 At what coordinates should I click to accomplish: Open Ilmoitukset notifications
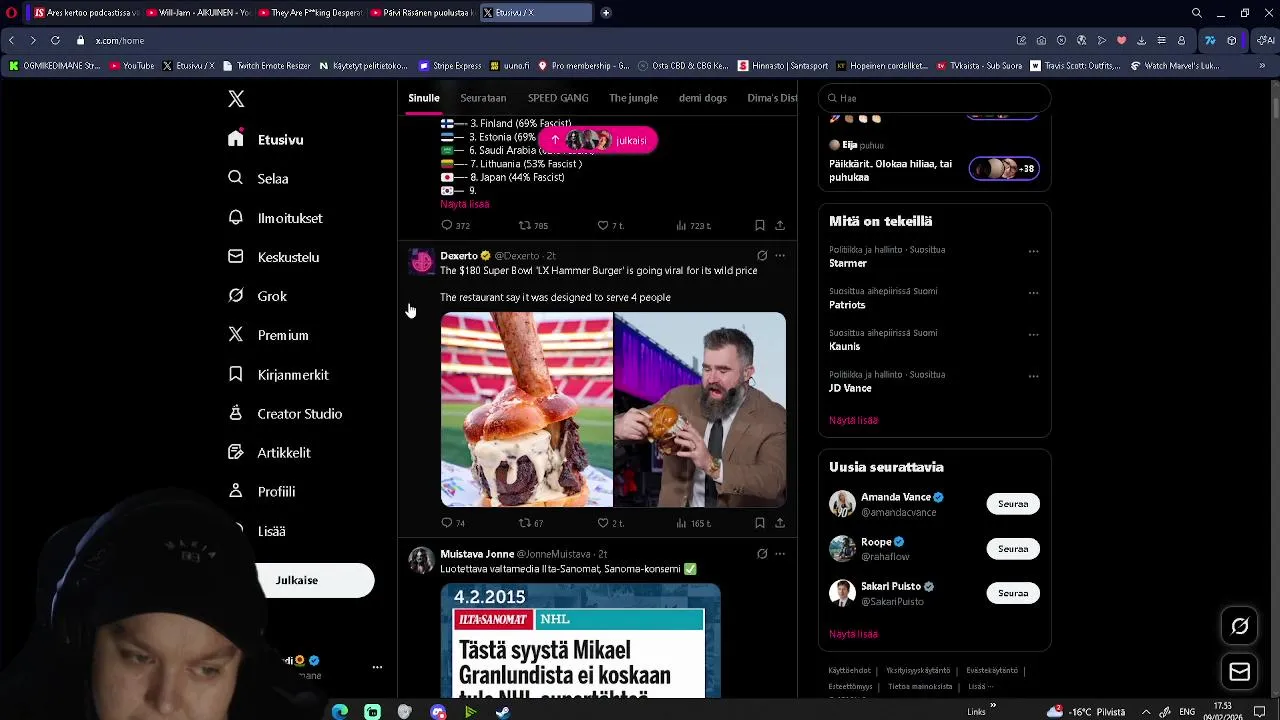(x=275, y=218)
